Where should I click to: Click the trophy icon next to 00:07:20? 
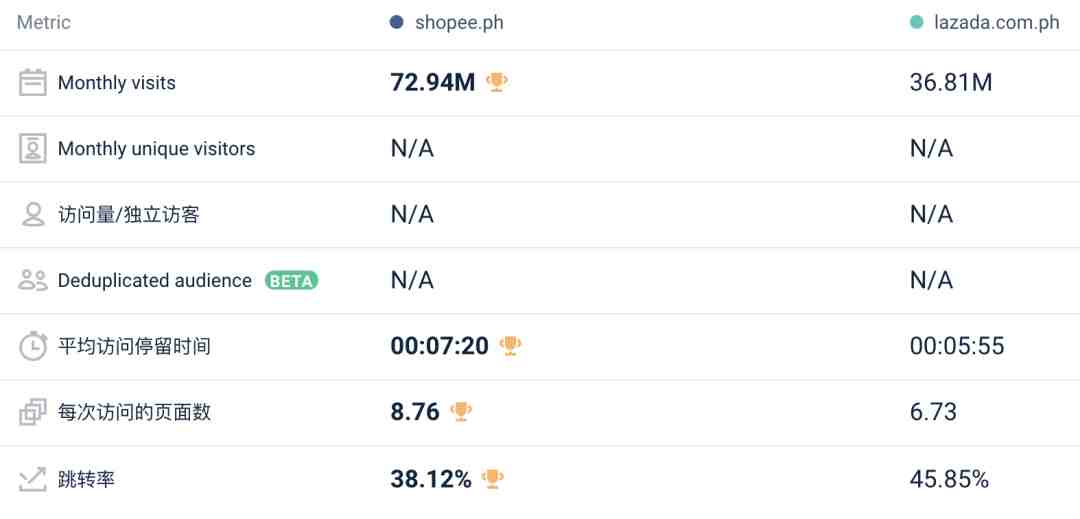tap(510, 346)
